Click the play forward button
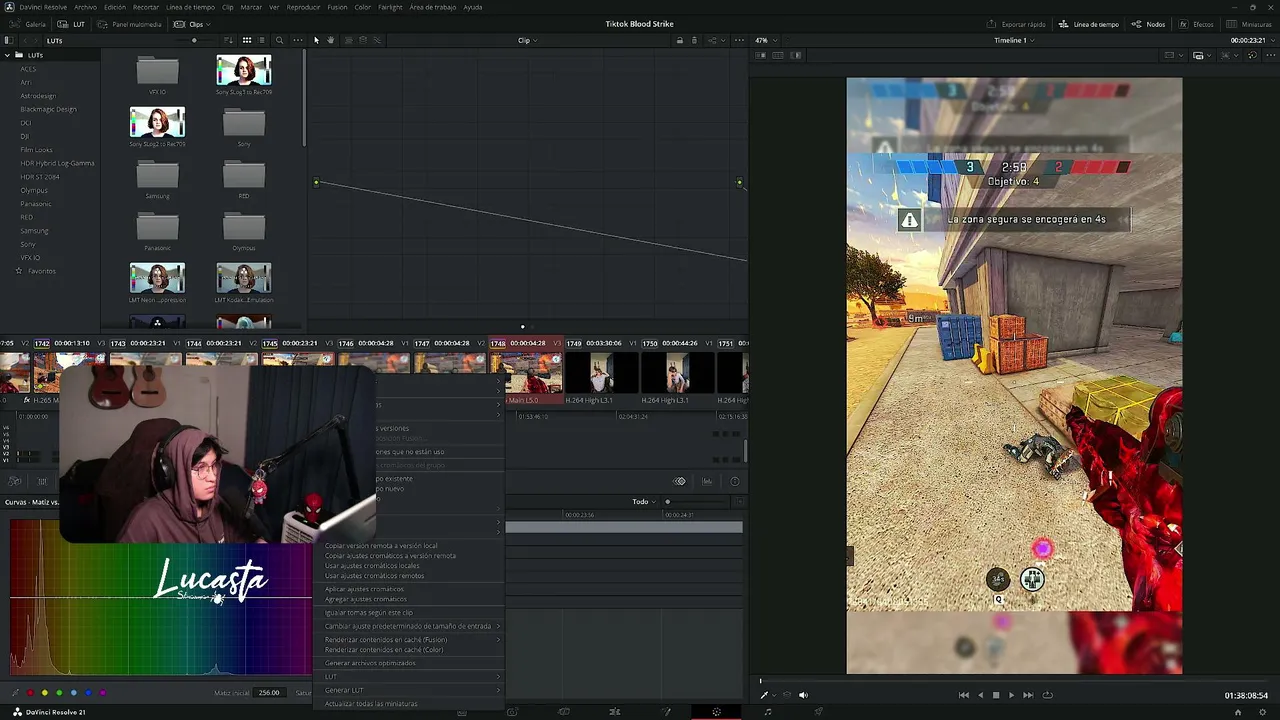This screenshot has height=720, width=1280. 1011,695
